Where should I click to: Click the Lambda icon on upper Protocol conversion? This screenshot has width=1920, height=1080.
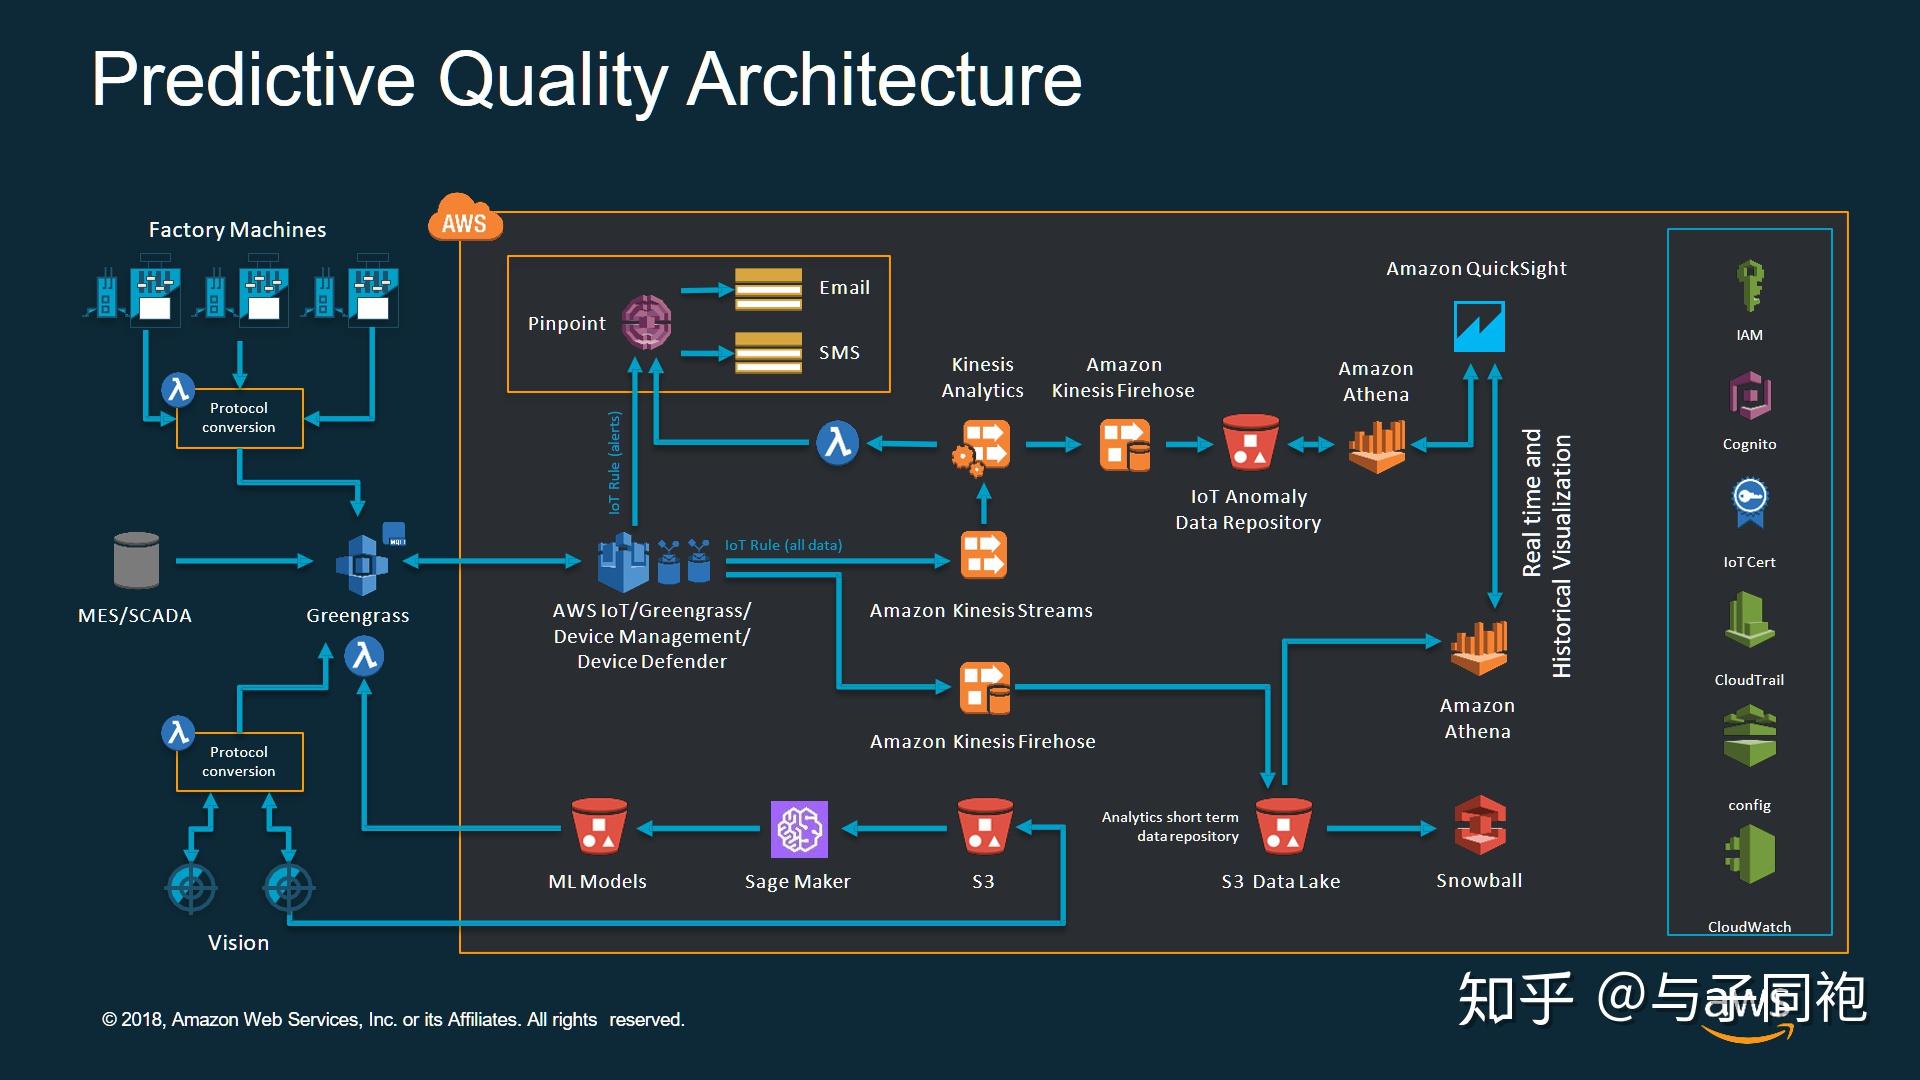(178, 389)
